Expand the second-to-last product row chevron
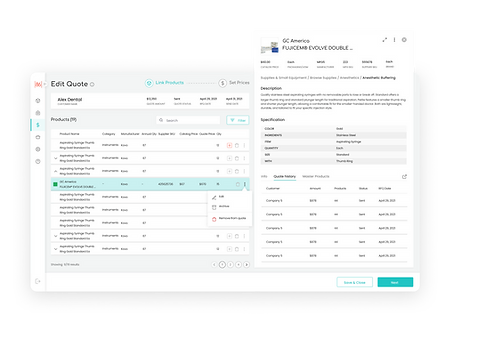485x363 pixels. [55, 236]
